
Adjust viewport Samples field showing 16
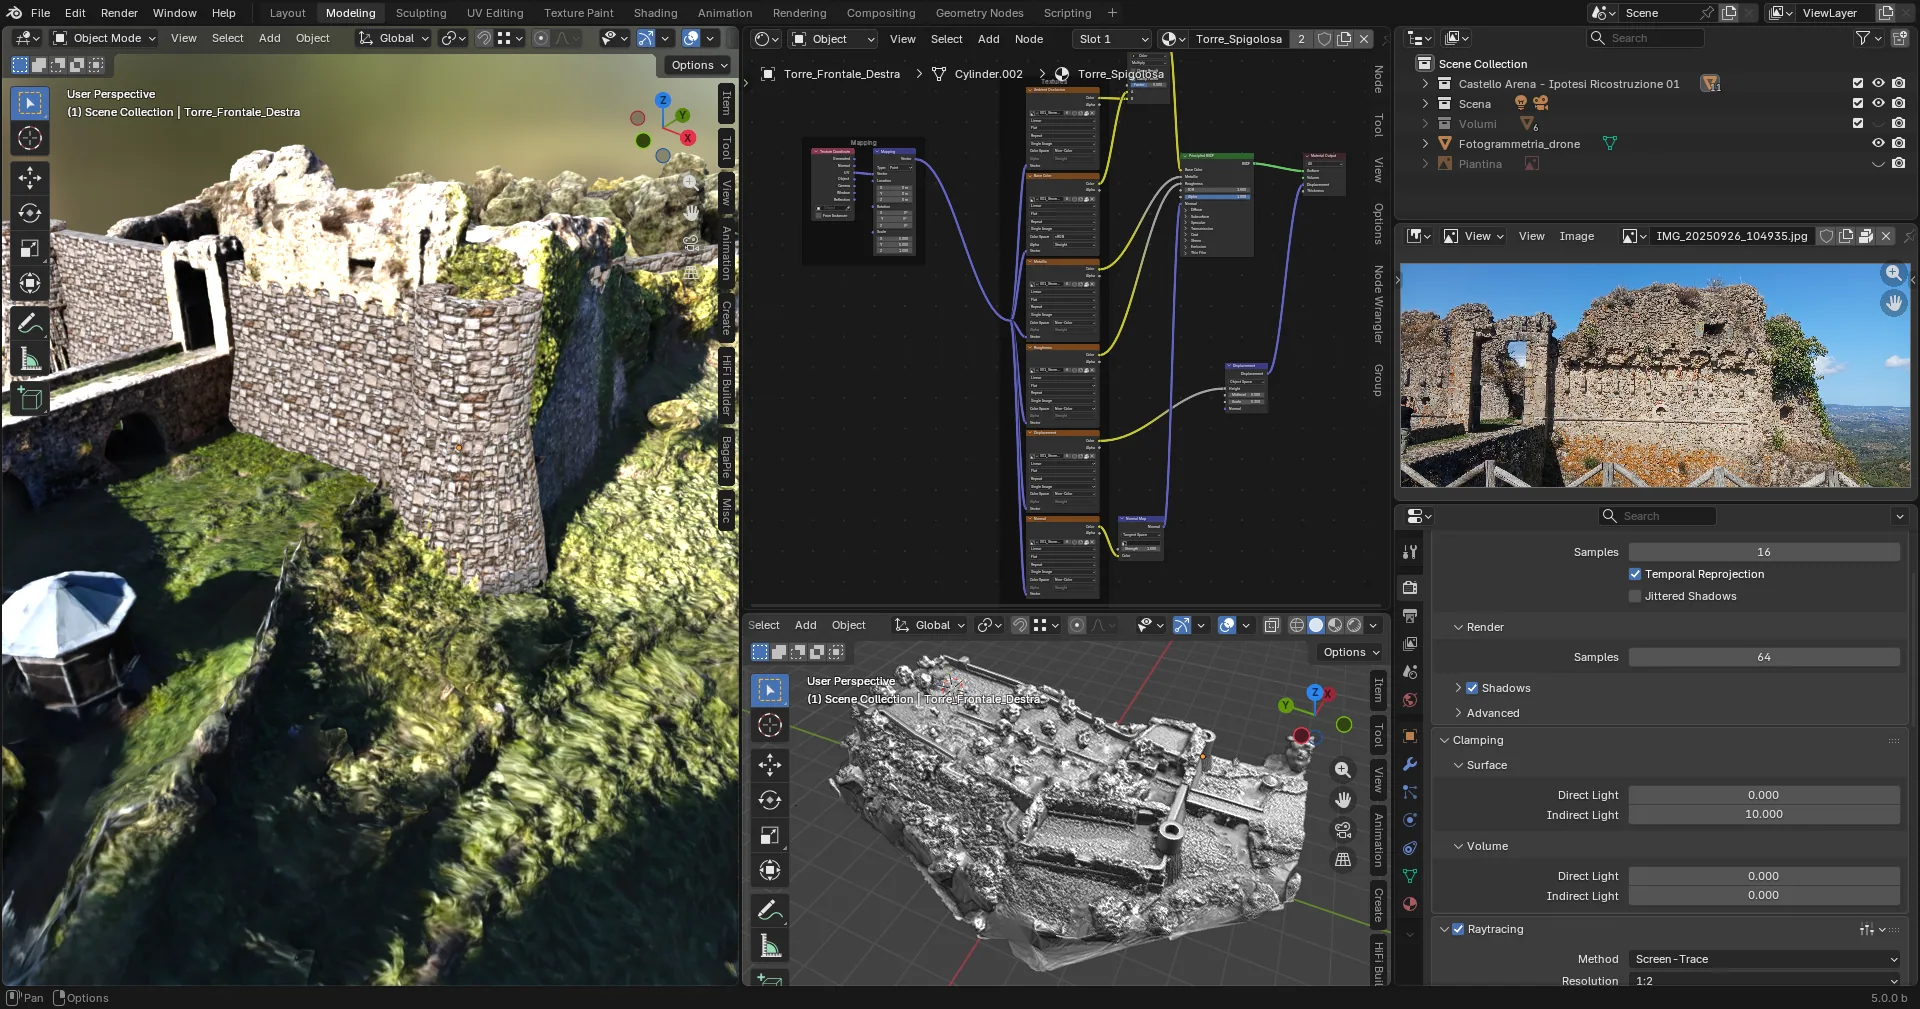coord(1764,552)
